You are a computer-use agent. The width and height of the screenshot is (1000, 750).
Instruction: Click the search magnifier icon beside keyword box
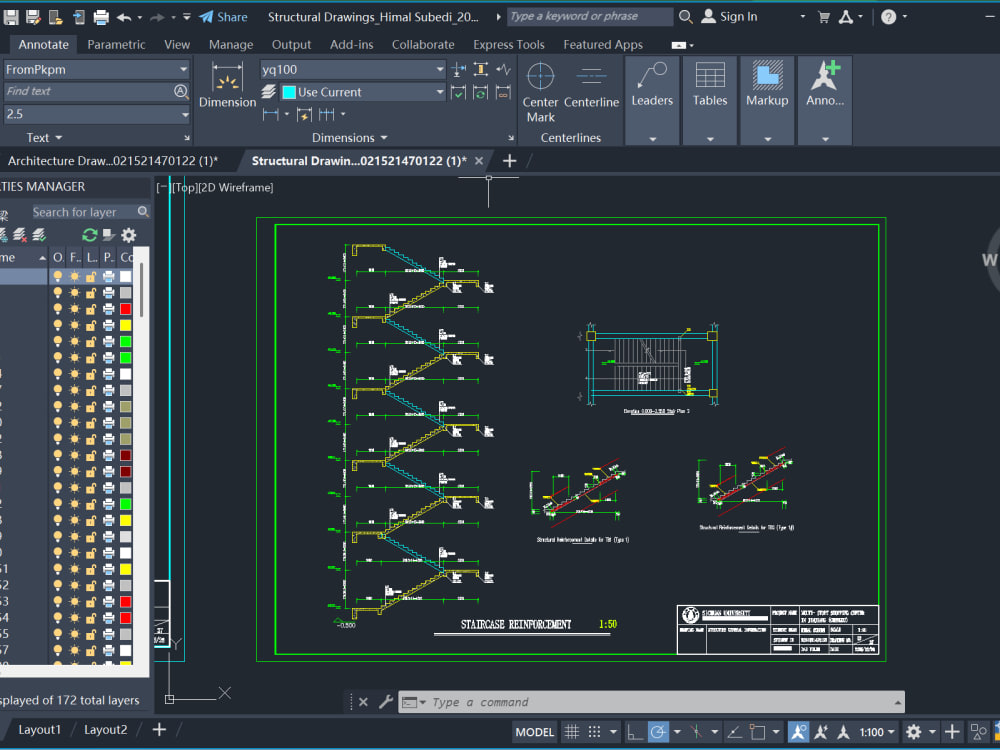click(686, 17)
